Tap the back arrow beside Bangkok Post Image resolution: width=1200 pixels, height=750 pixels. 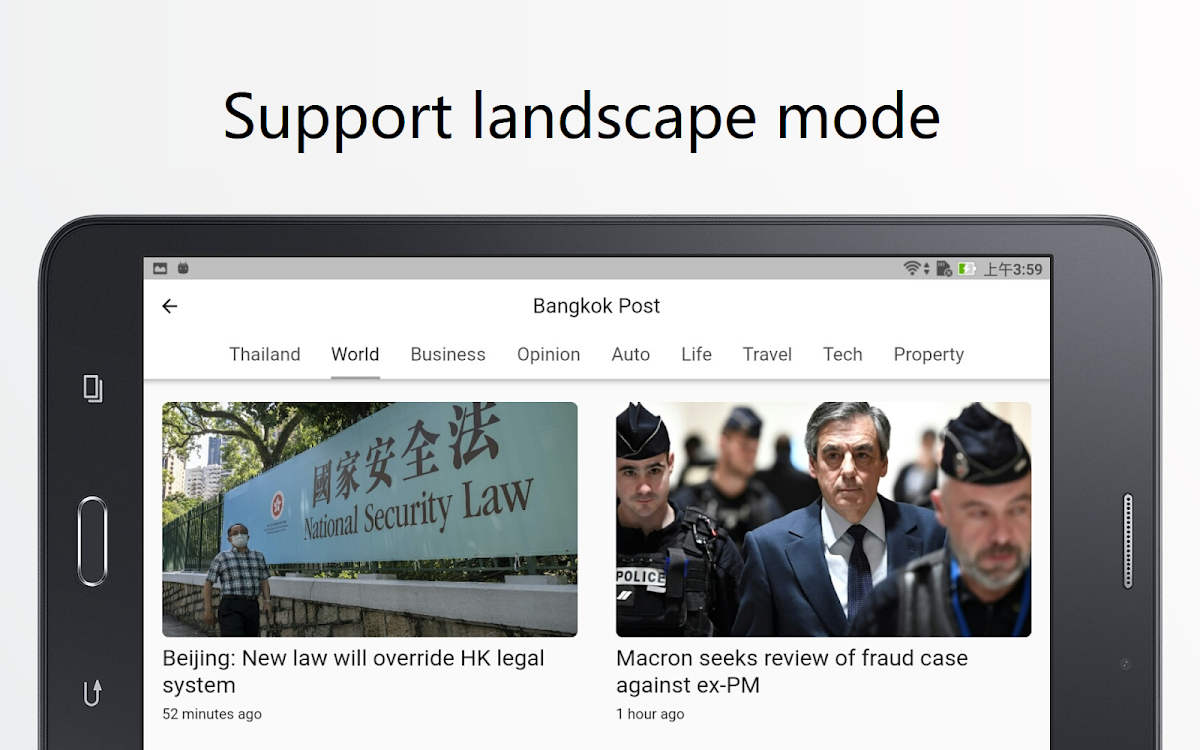pyautogui.click(x=170, y=306)
